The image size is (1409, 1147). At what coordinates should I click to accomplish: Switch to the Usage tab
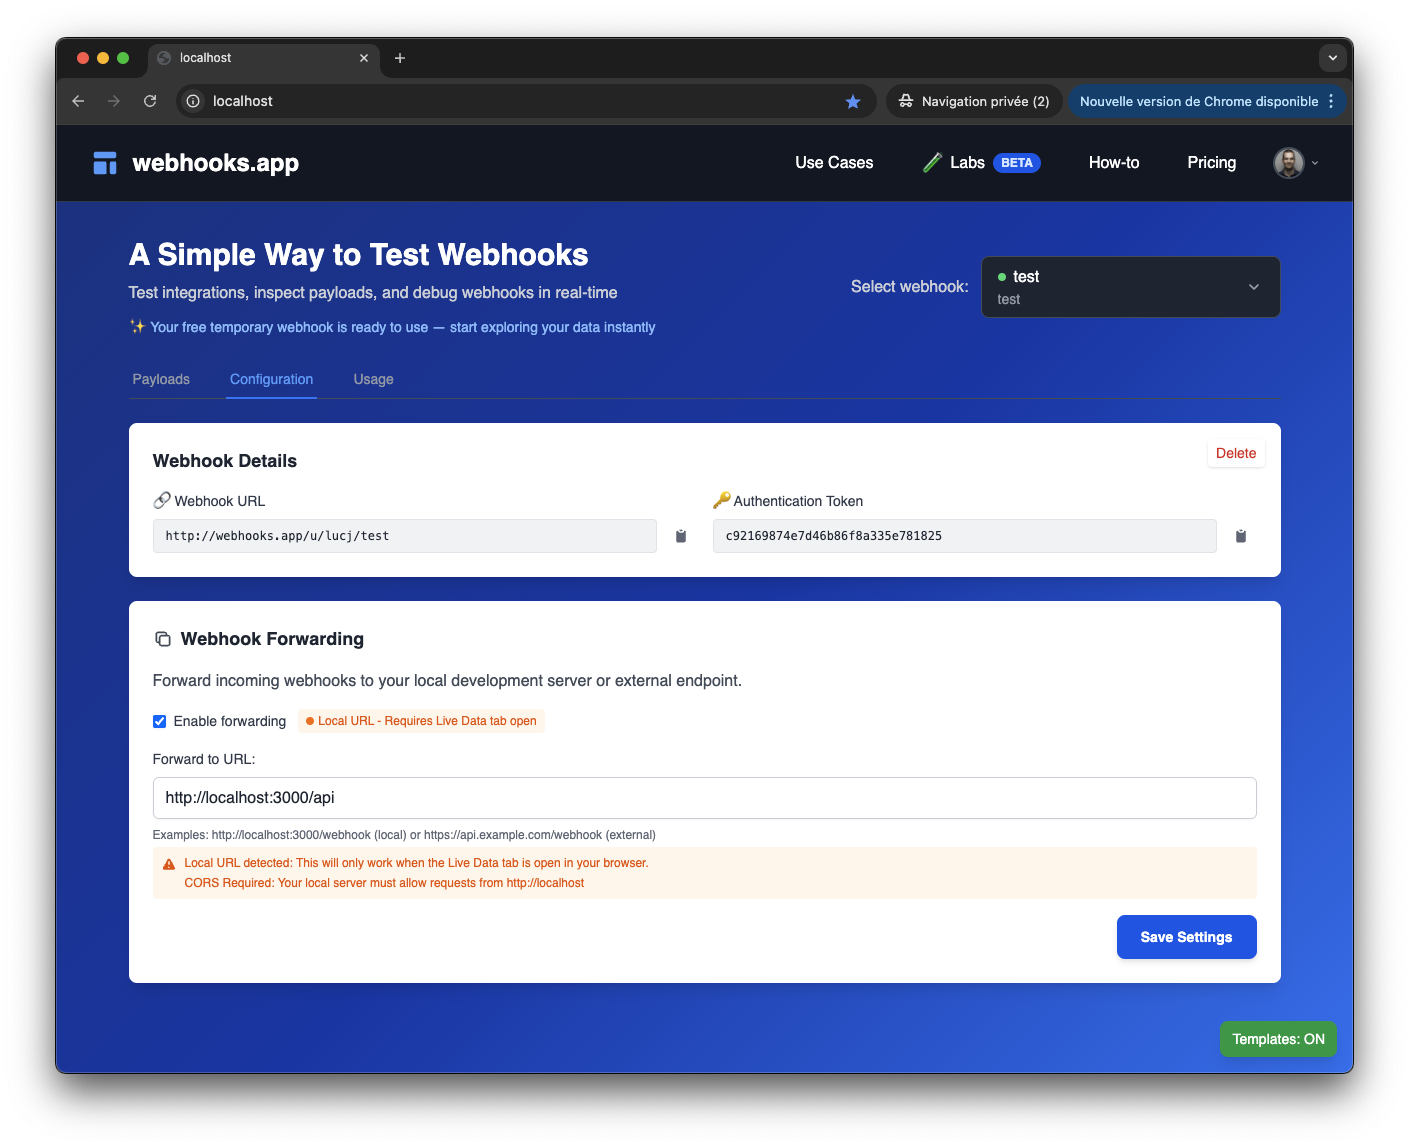coord(373,379)
